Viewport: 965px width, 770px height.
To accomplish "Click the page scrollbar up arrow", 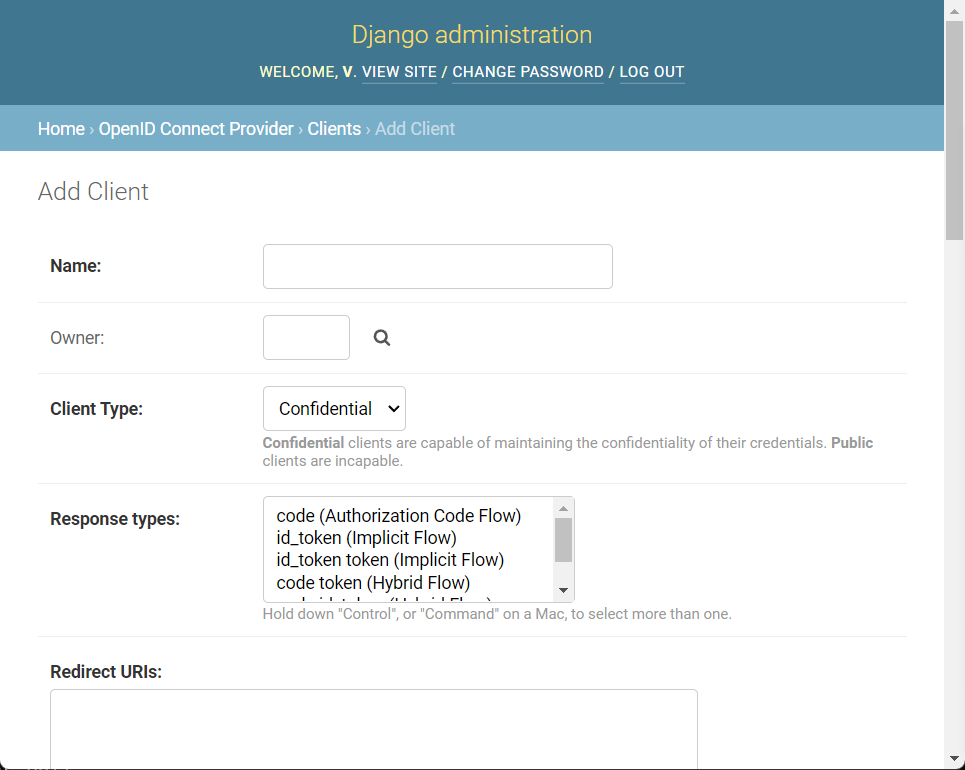I will (x=955, y=11).
